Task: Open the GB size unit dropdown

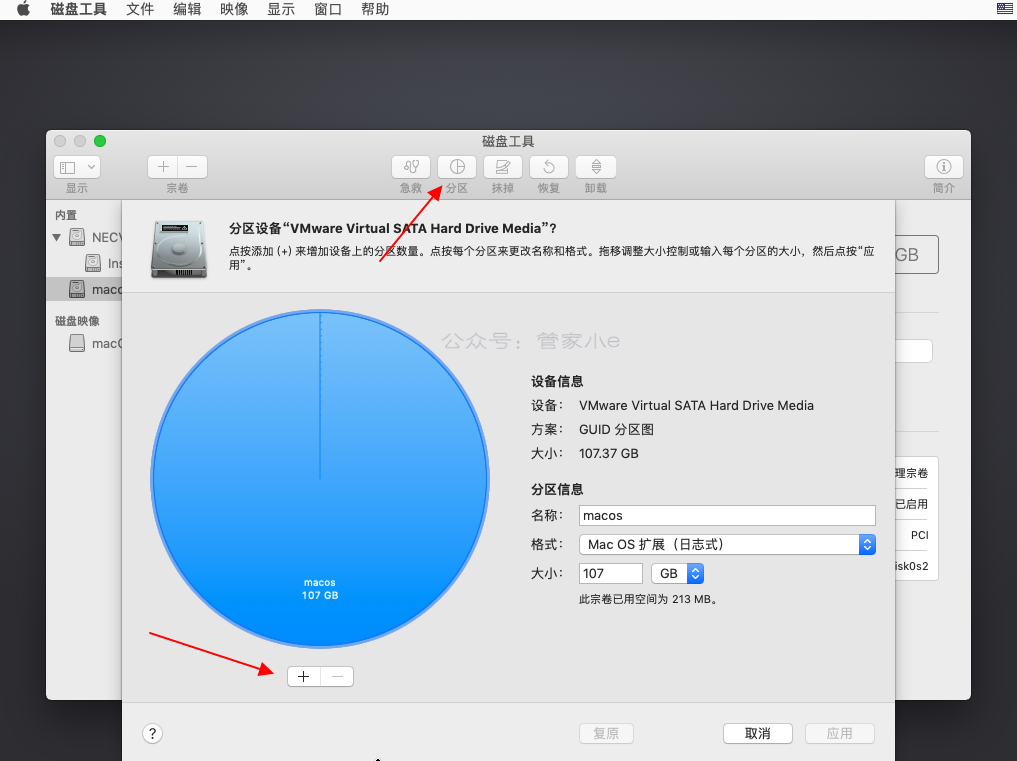Action: pos(677,574)
